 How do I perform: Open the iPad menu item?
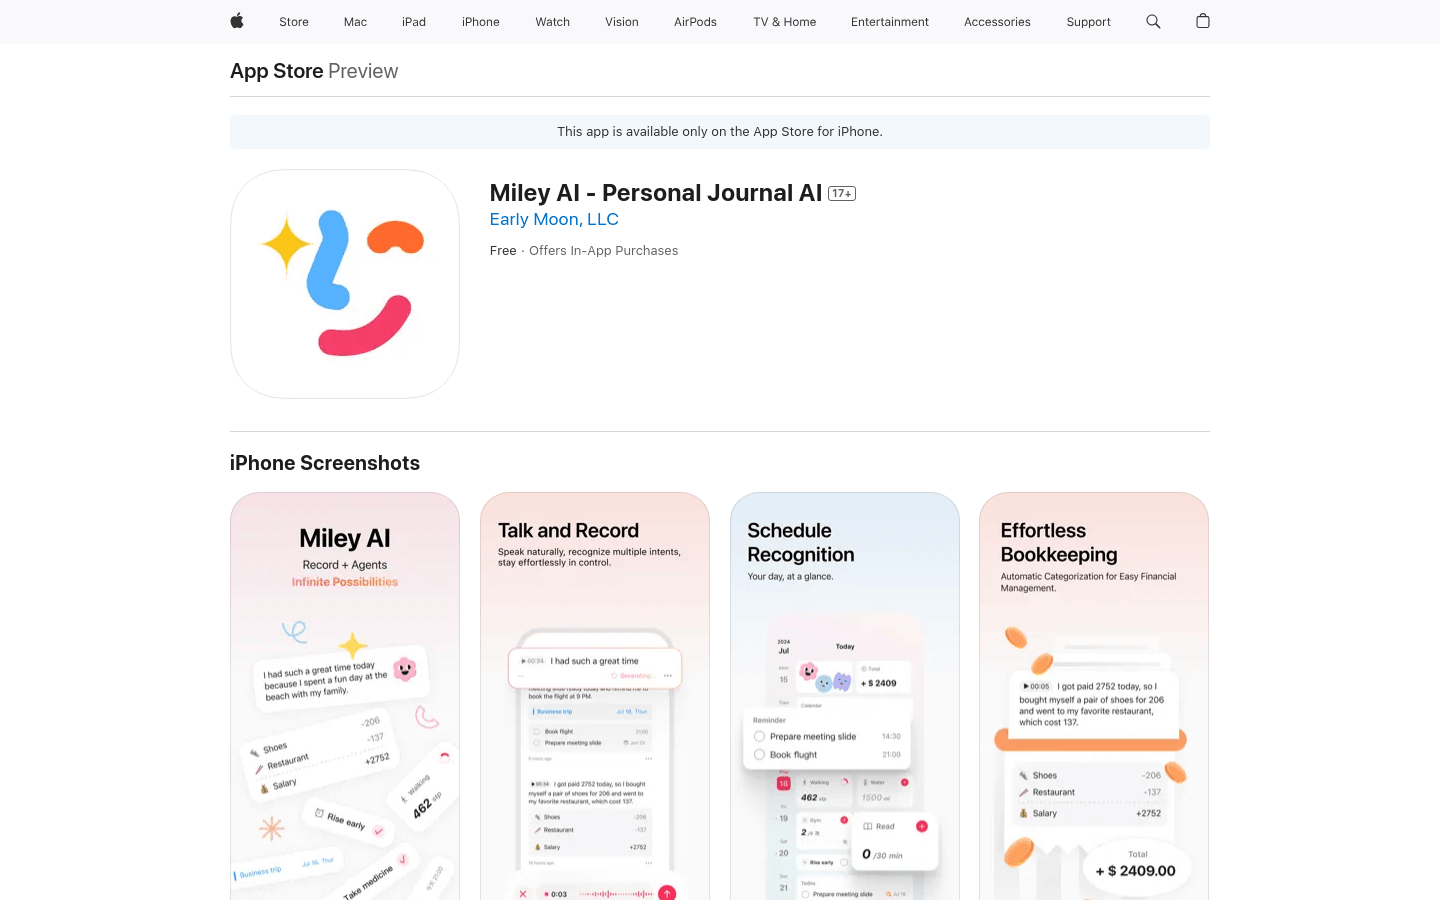tap(414, 22)
